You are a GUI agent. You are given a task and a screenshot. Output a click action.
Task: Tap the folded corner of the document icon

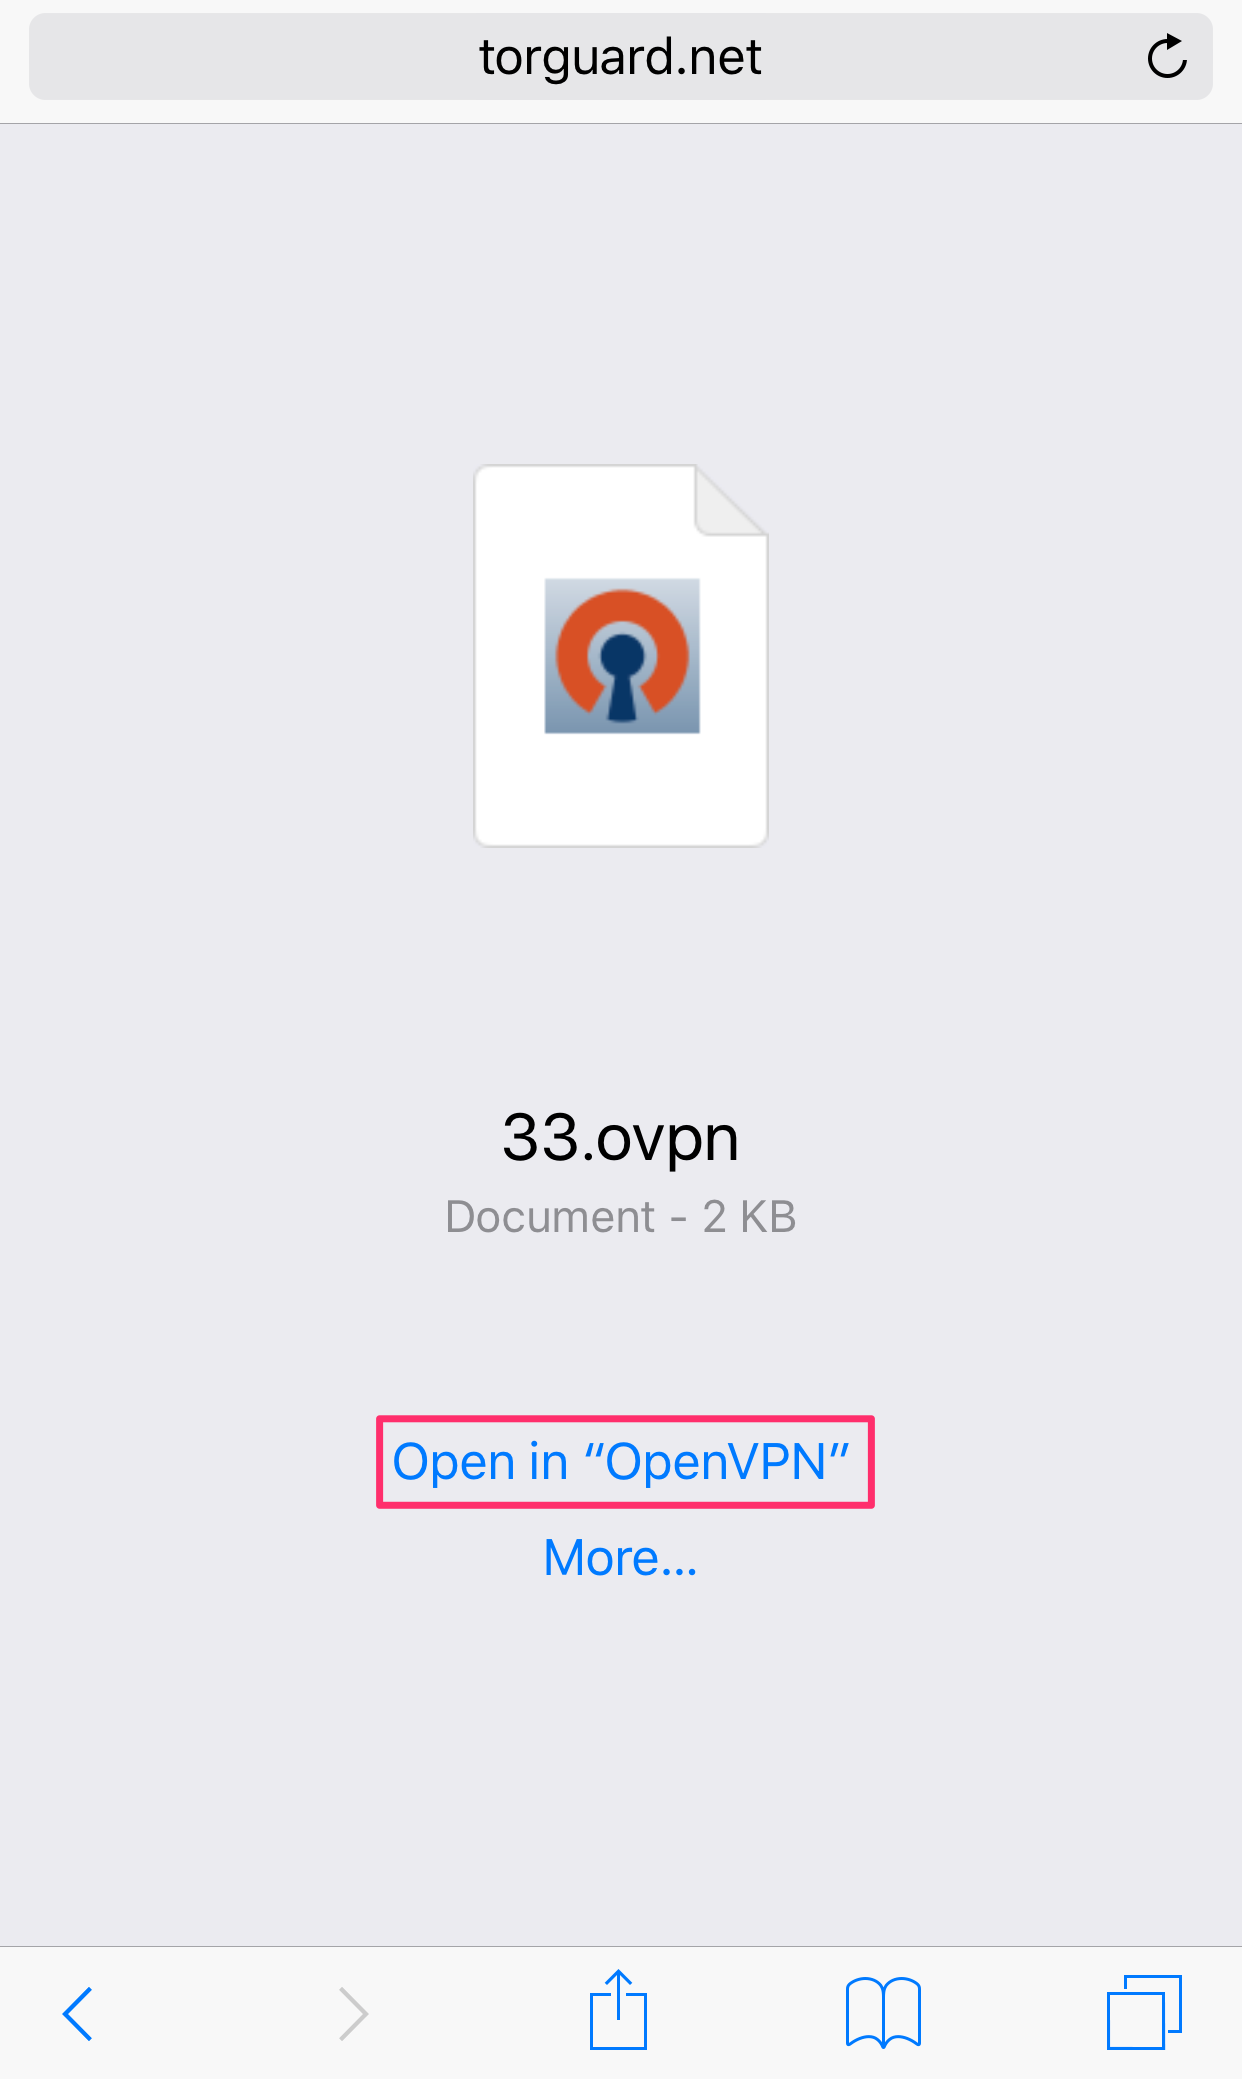(x=731, y=500)
